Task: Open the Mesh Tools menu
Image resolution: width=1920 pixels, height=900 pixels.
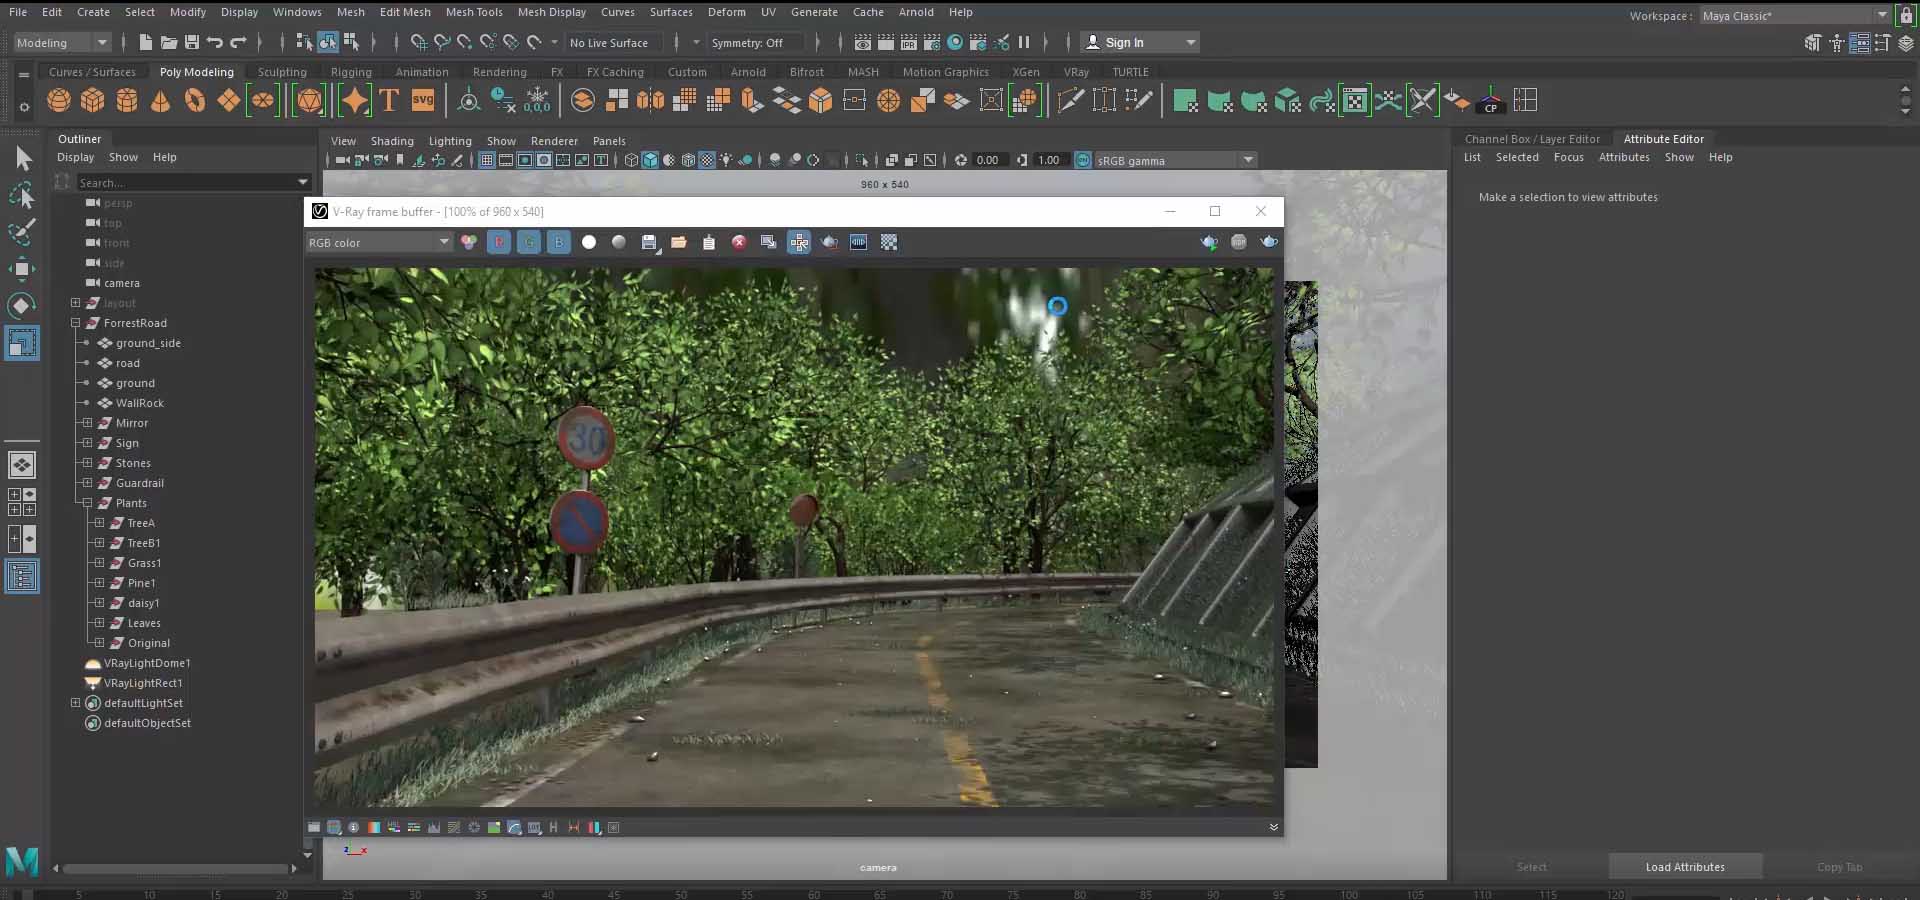Action: pyautogui.click(x=474, y=12)
